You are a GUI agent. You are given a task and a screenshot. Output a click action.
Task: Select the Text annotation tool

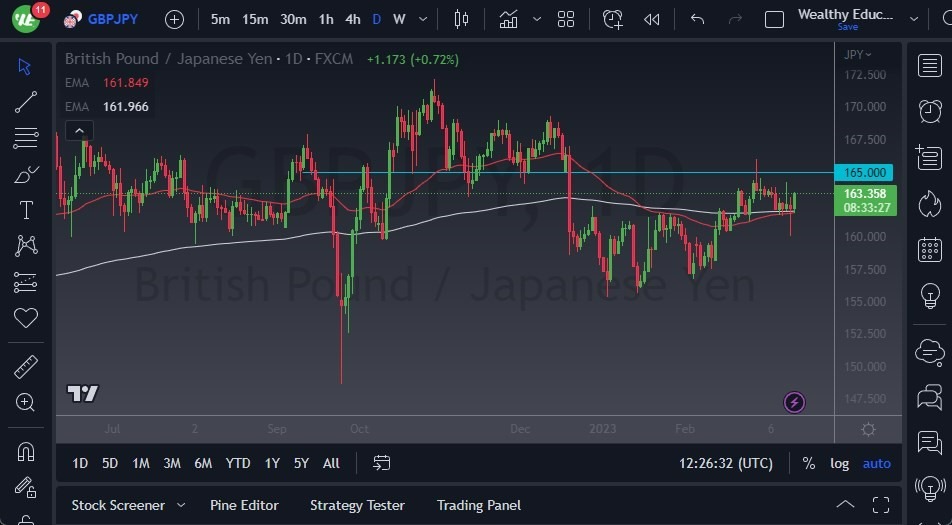click(x=26, y=211)
